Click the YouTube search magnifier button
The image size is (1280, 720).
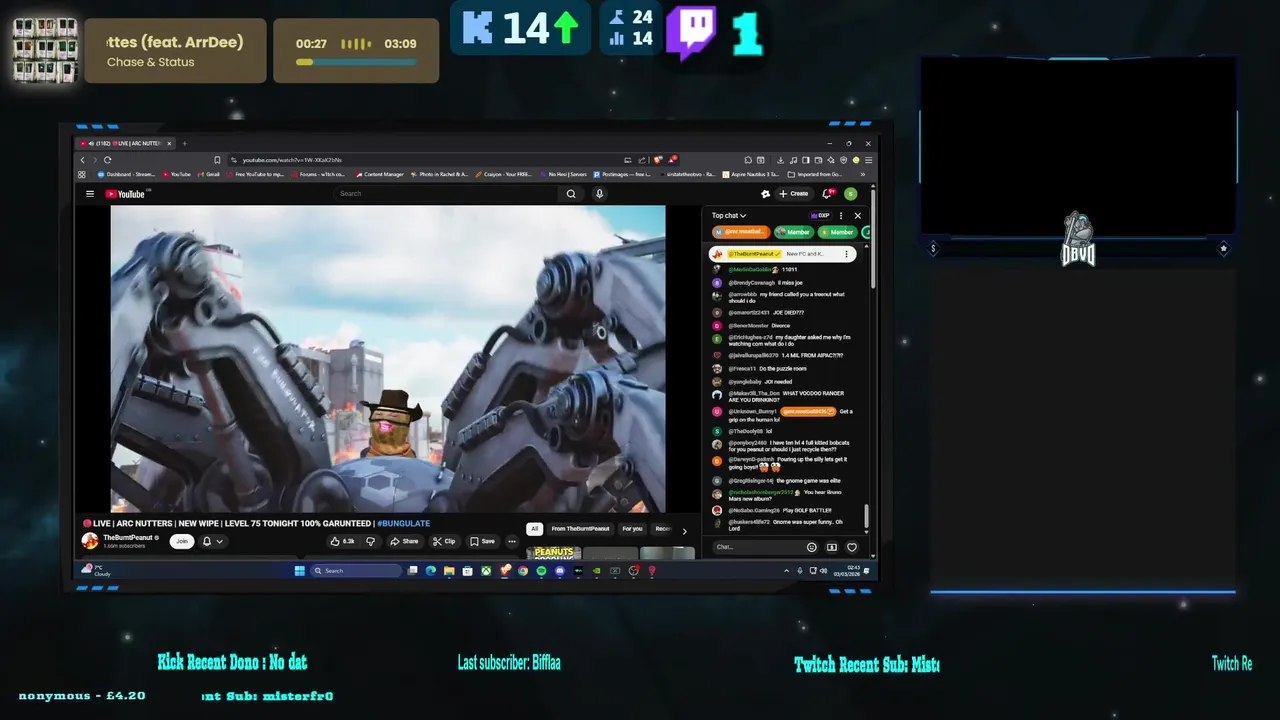pyautogui.click(x=571, y=194)
